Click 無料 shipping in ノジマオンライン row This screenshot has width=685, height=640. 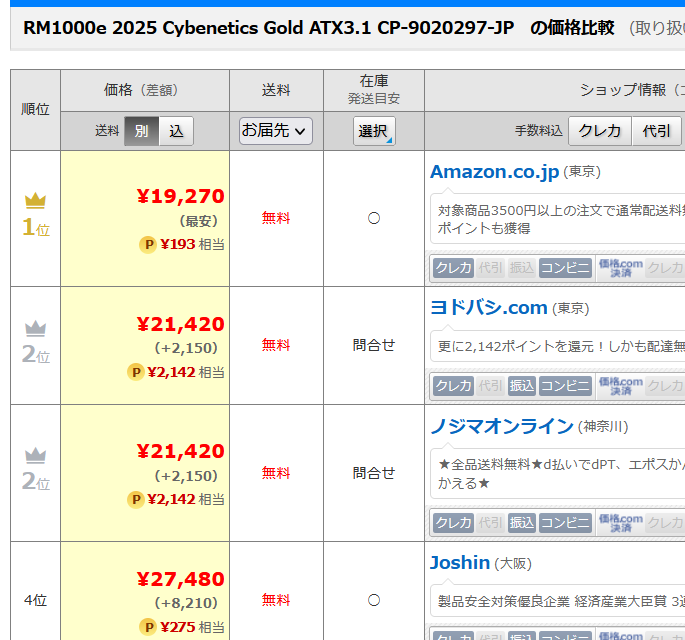coord(276,473)
